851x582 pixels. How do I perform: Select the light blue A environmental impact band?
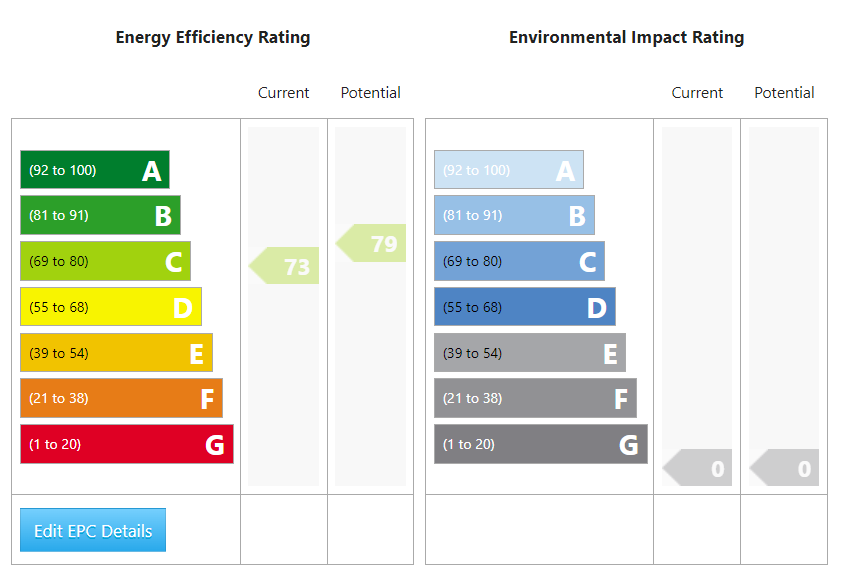[x=508, y=170]
